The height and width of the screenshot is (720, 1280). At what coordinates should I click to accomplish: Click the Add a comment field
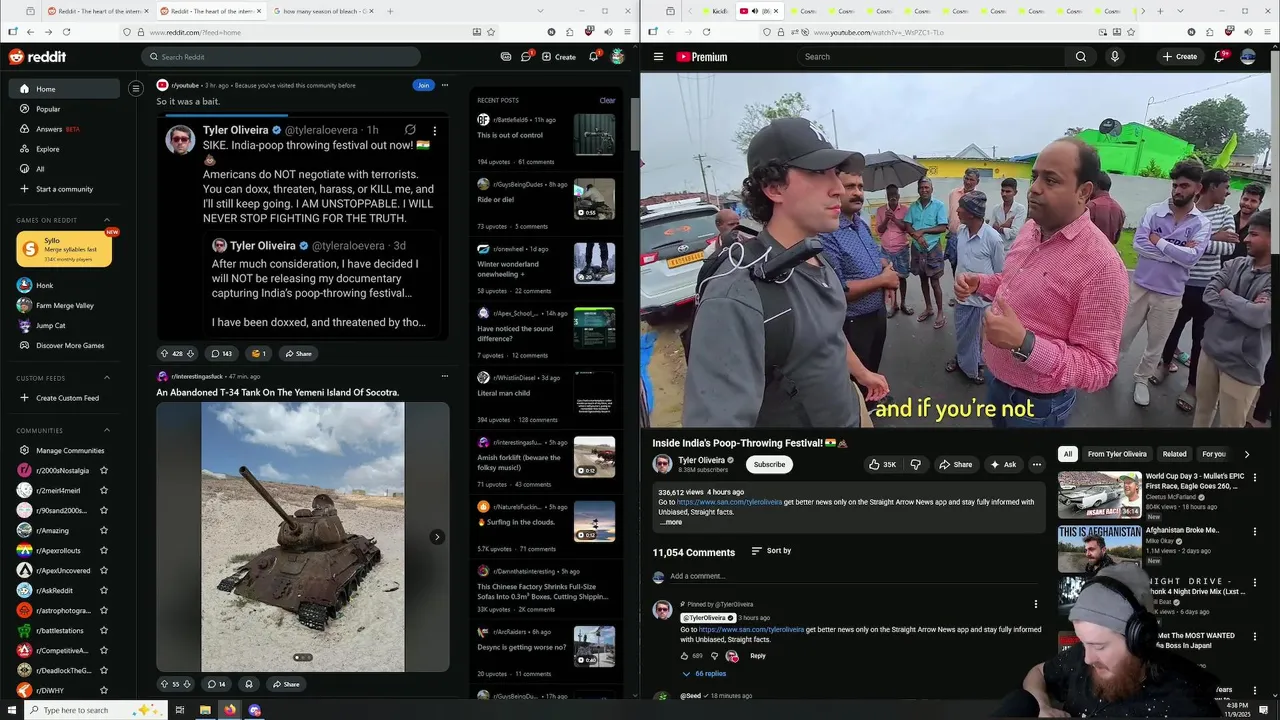click(856, 576)
